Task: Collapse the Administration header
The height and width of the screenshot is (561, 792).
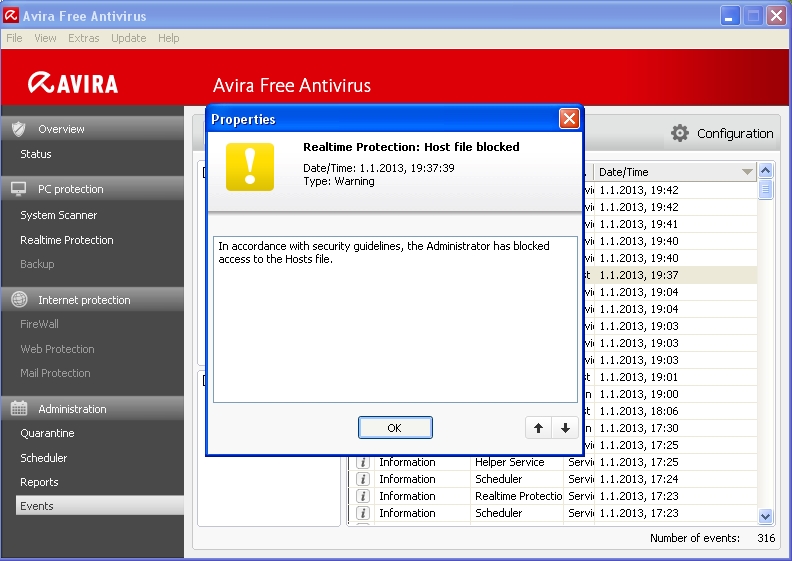Action: (92, 409)
